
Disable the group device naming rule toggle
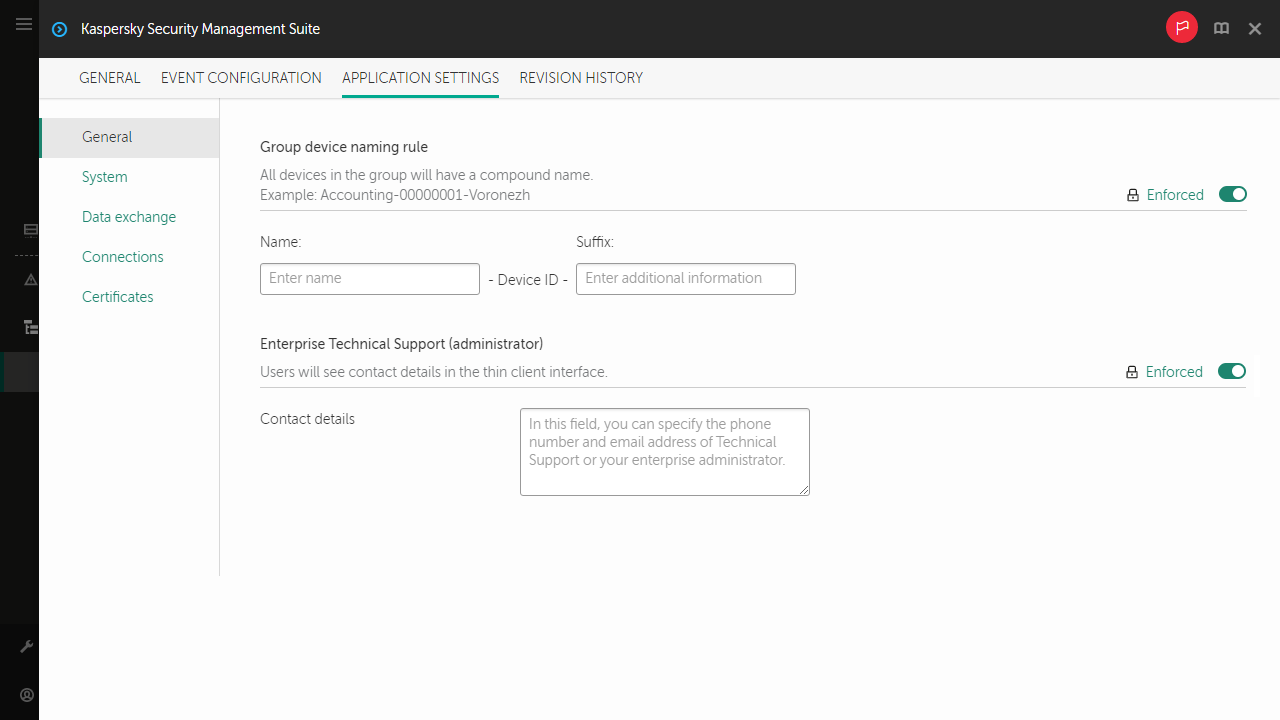(x=1232, y=194)
